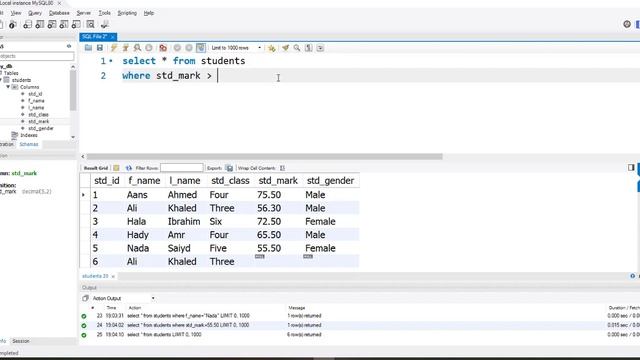Open a script file with the folder icon

click(x=88, y=48)
